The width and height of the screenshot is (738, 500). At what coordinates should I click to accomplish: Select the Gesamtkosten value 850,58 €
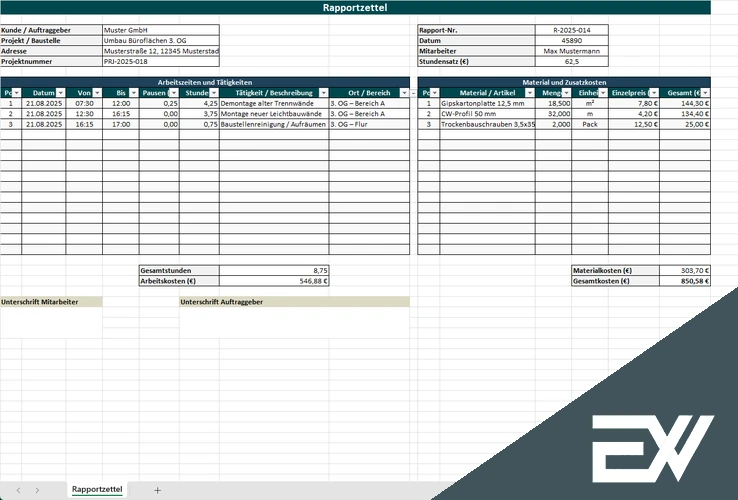tap(685, 281)
